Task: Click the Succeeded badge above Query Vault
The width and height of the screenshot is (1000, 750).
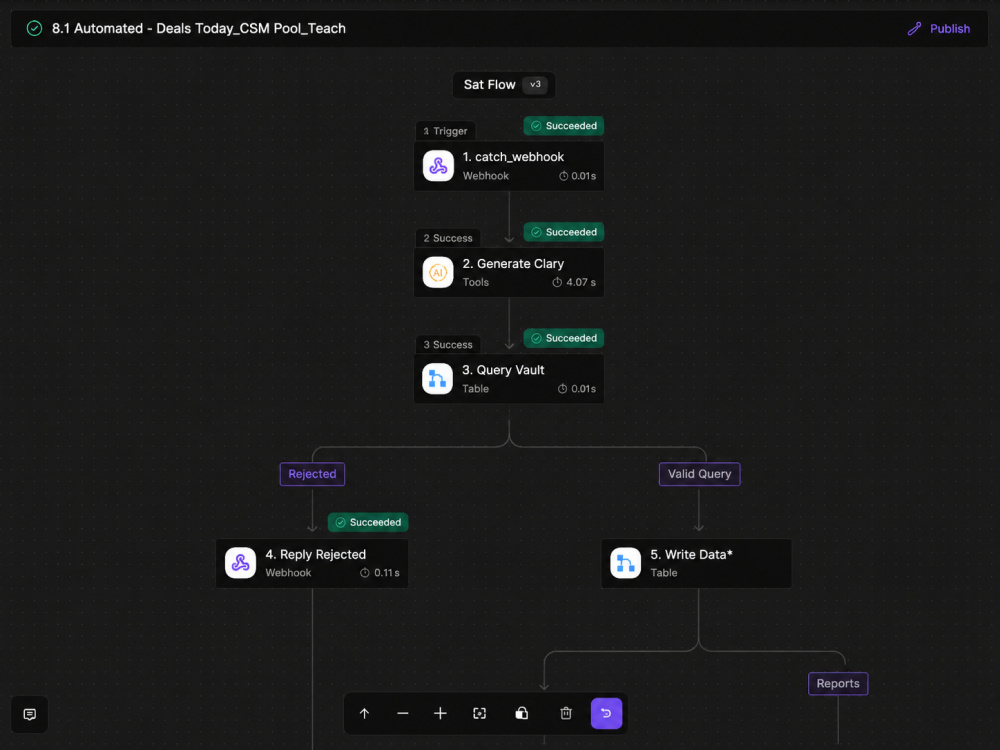Action: click(564, 338)
